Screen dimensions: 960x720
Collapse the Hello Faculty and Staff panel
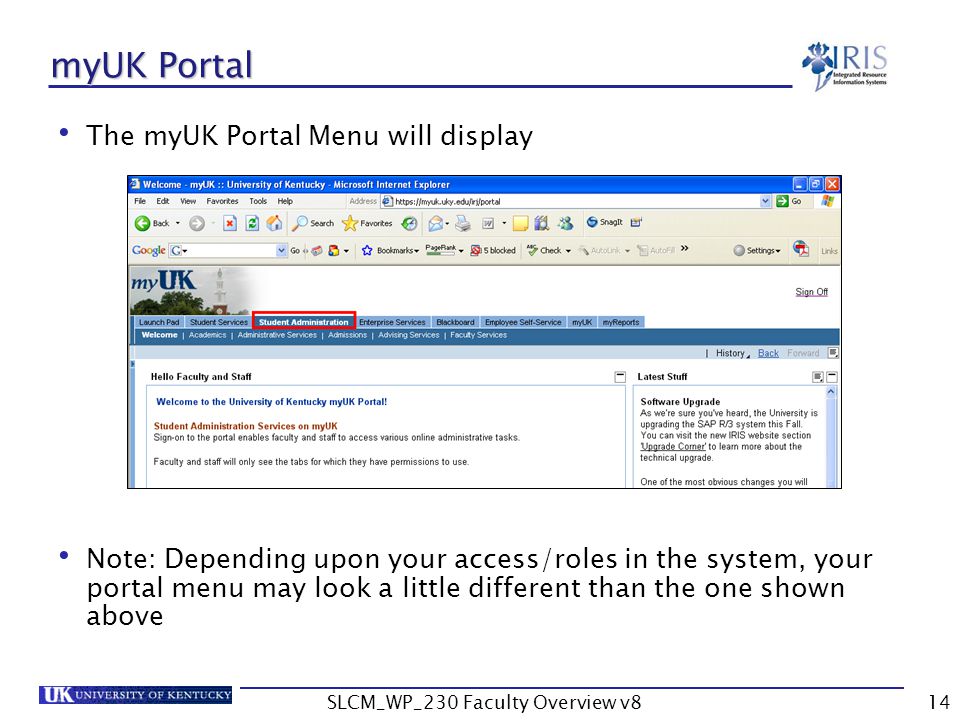(x=620, y=377)
